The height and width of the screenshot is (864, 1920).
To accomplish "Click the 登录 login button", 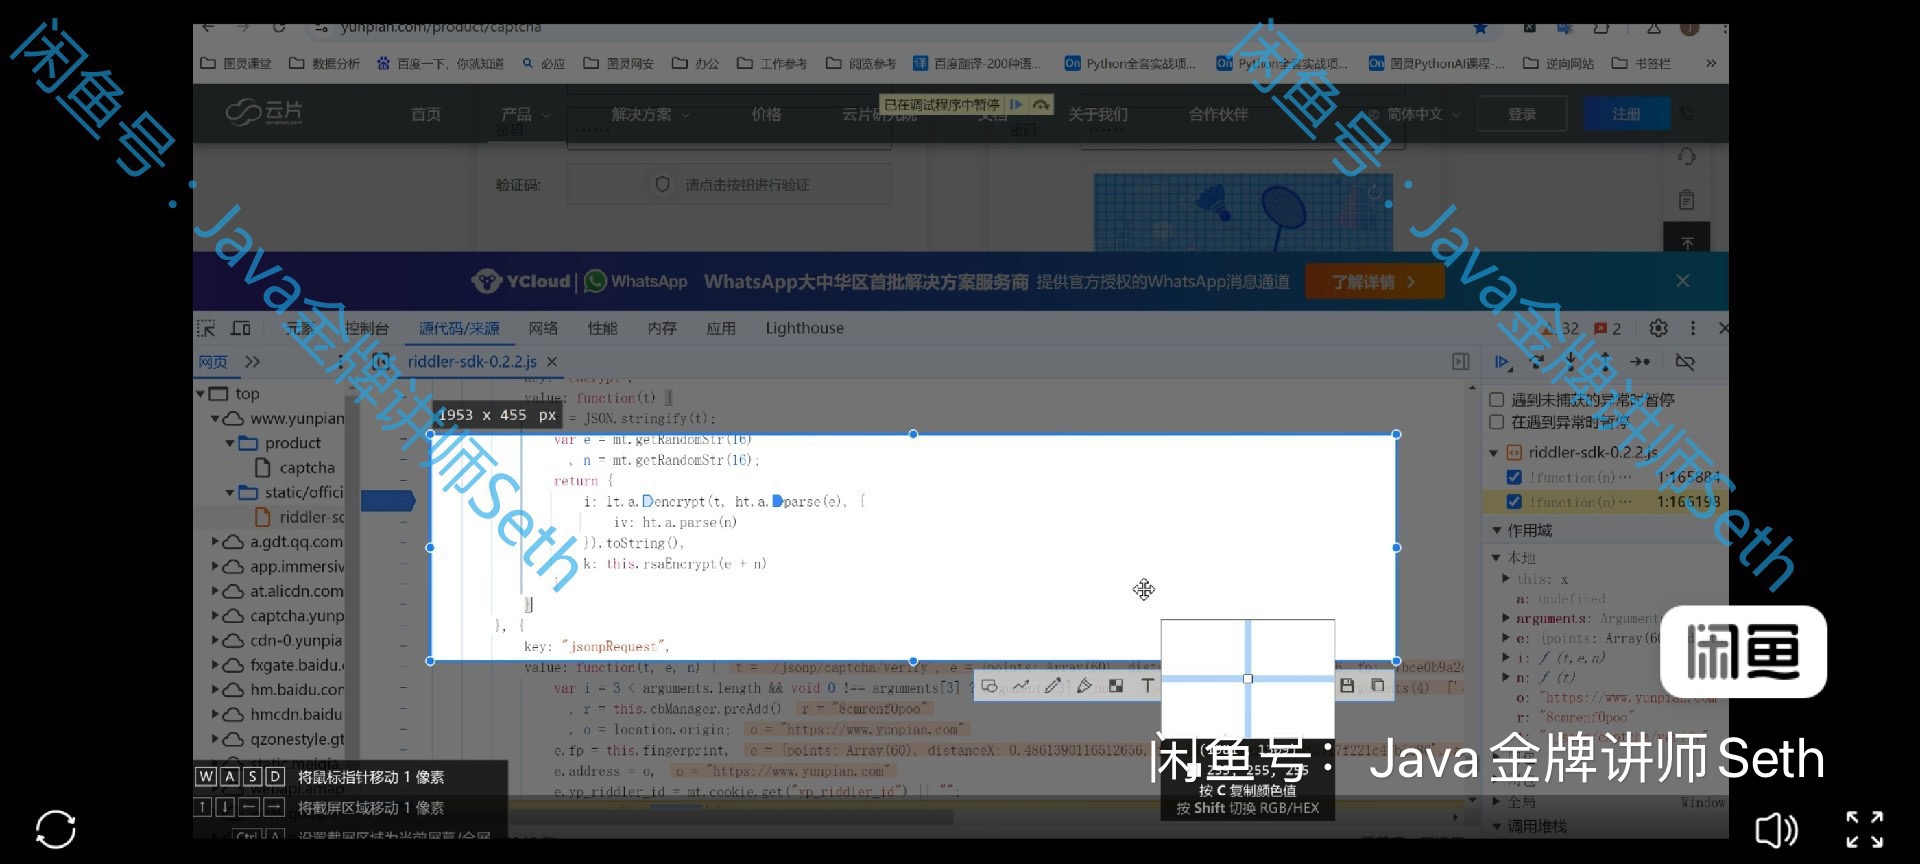I will [1522, 114].
